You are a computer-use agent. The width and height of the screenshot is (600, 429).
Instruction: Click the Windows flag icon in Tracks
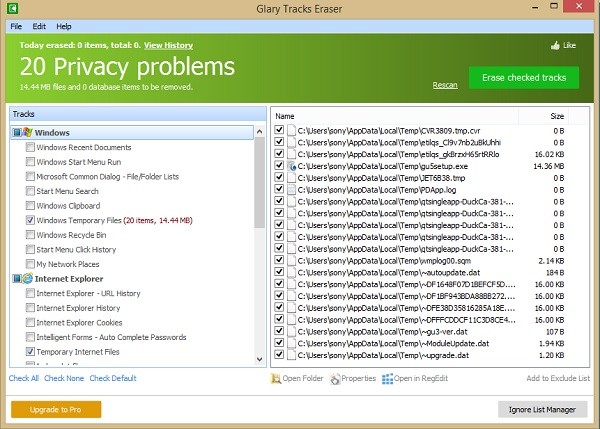point(28,132)
